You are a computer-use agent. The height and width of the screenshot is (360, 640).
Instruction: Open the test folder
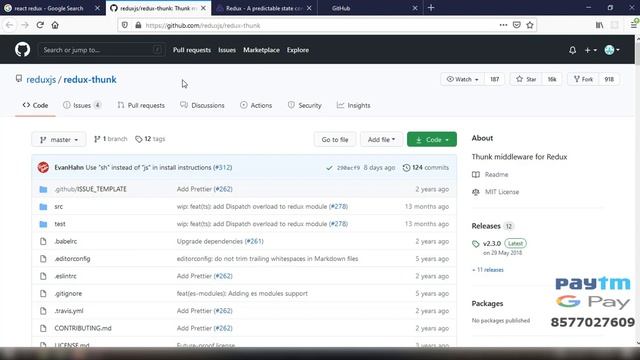click(60, 224)
